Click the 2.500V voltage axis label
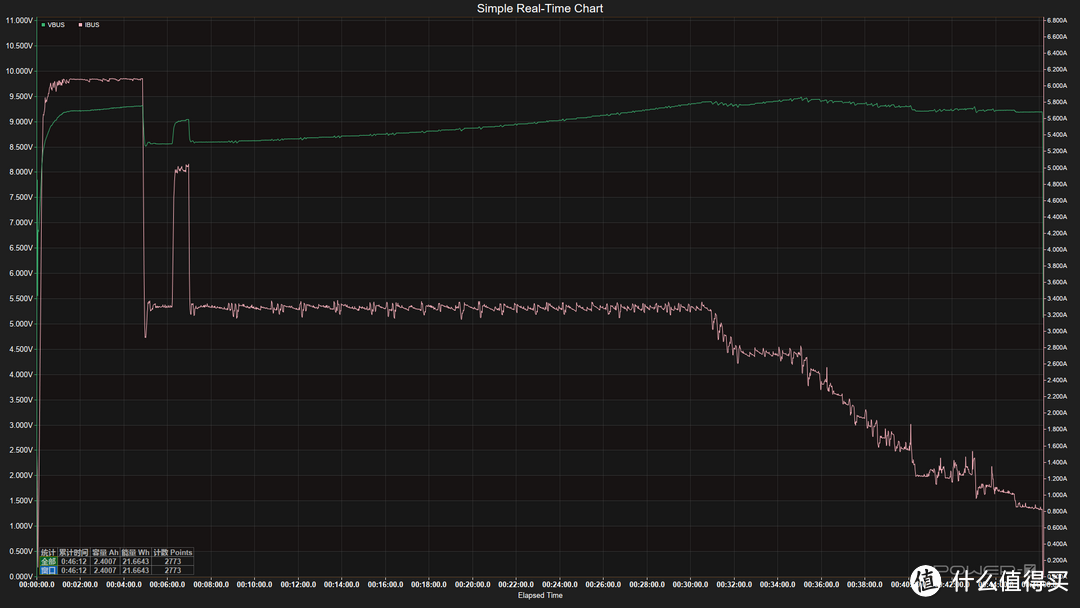 tap(21, 450)
